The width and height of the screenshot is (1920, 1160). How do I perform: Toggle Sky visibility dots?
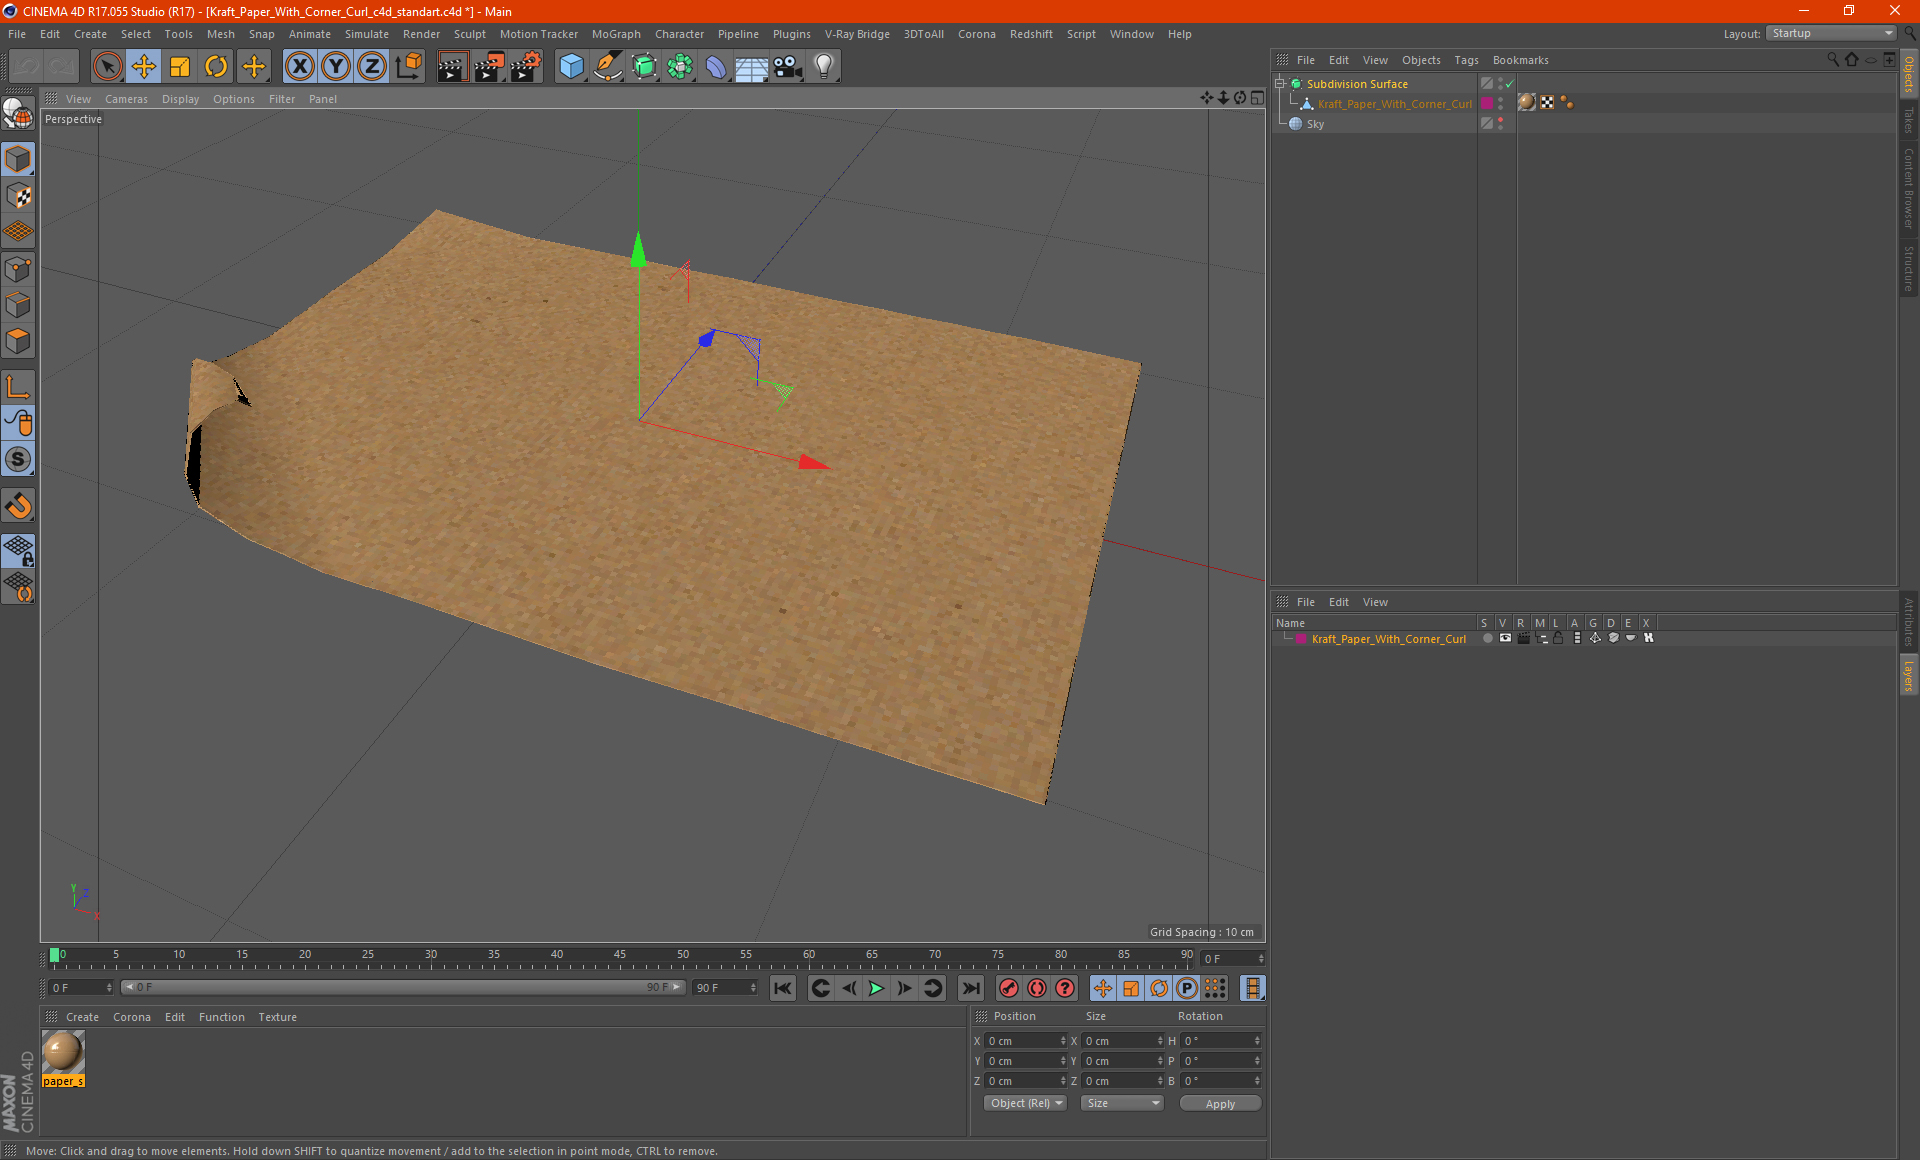(x=1501, y=124)
